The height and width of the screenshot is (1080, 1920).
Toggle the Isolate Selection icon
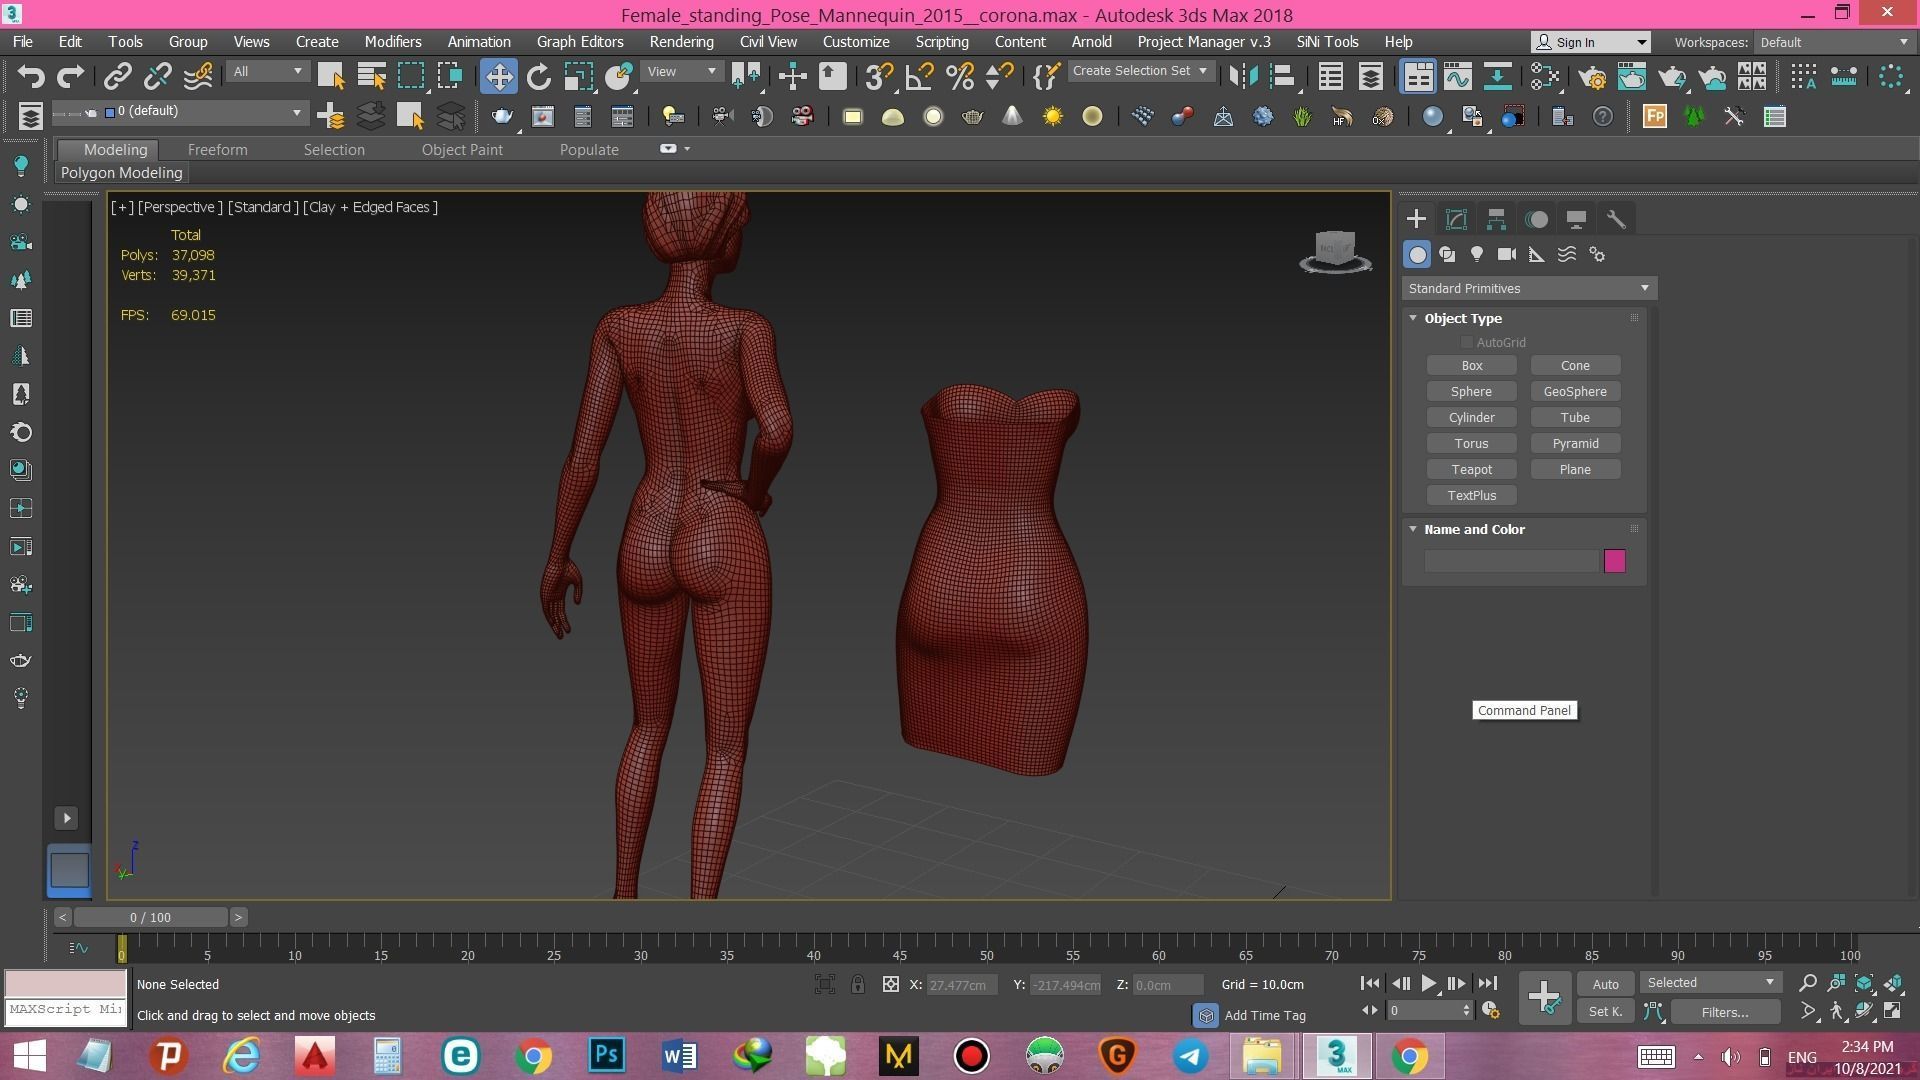pyautogui.click(x=824, y=984)
